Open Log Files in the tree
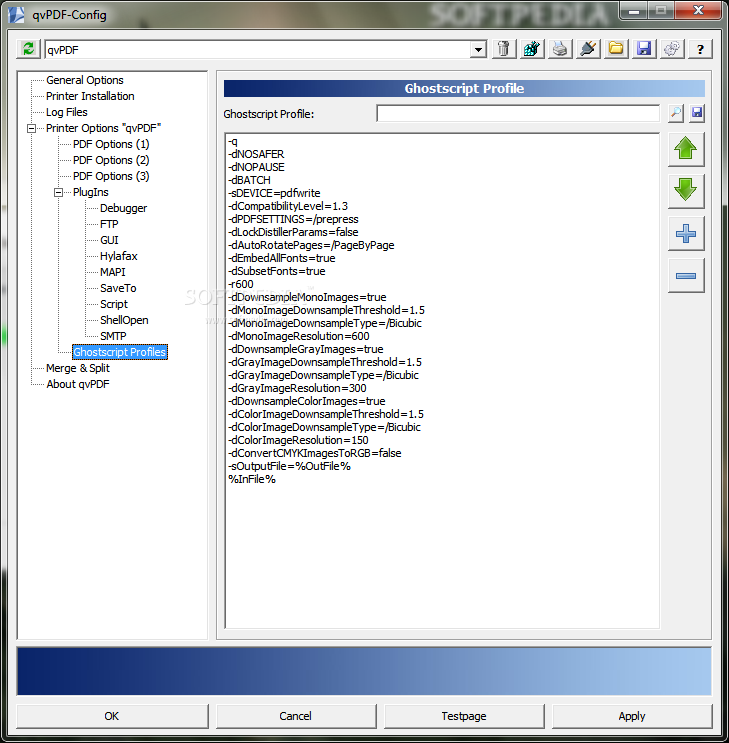Viewport: 729px width, 743px height. tap(67, 112)
